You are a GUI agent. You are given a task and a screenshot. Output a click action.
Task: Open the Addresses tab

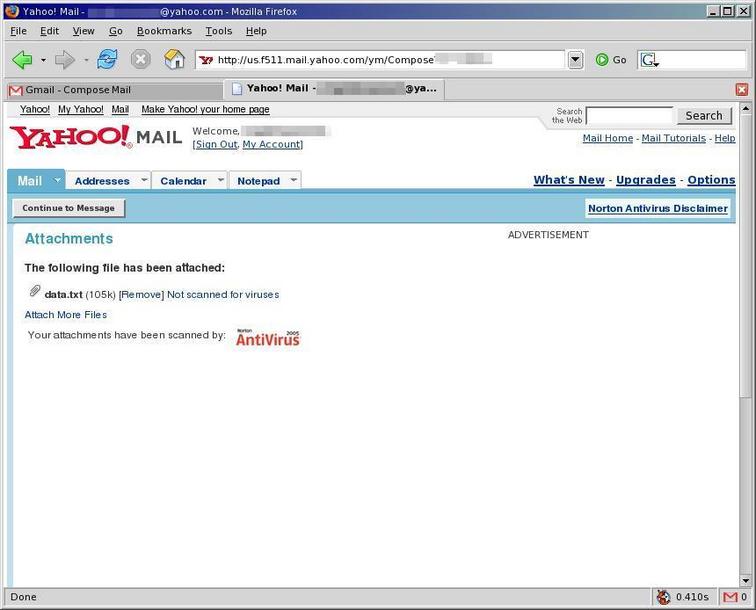[102, 181]
